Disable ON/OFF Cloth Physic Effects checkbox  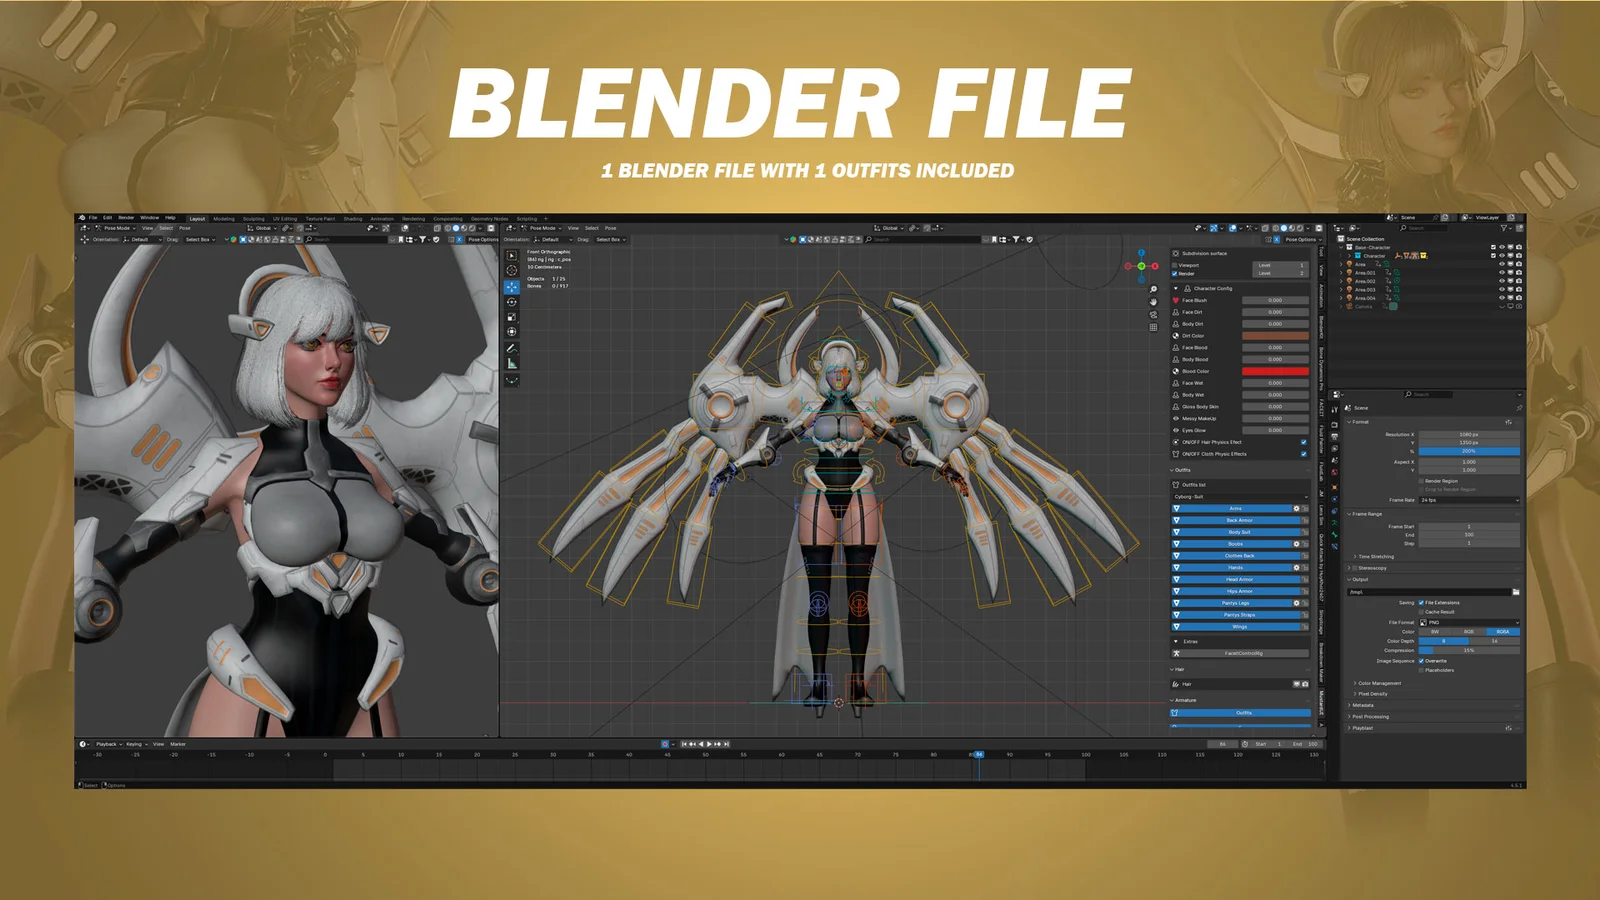tap(1303, 454)
